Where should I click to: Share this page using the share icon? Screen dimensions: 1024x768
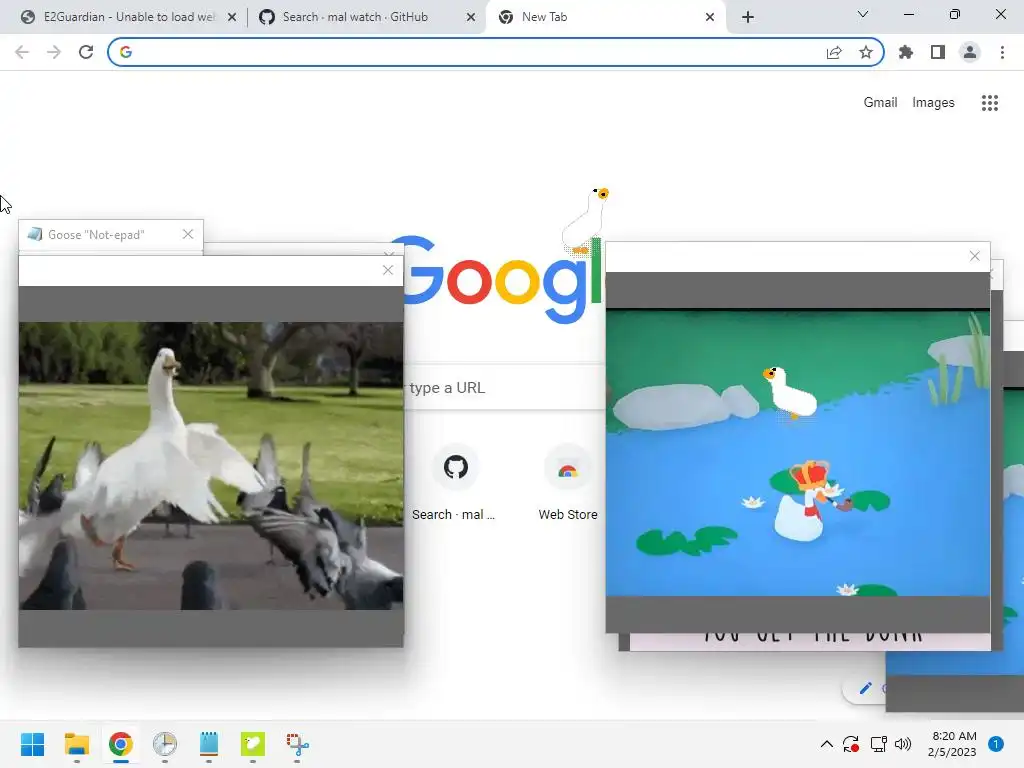click(x=834, y=52)
